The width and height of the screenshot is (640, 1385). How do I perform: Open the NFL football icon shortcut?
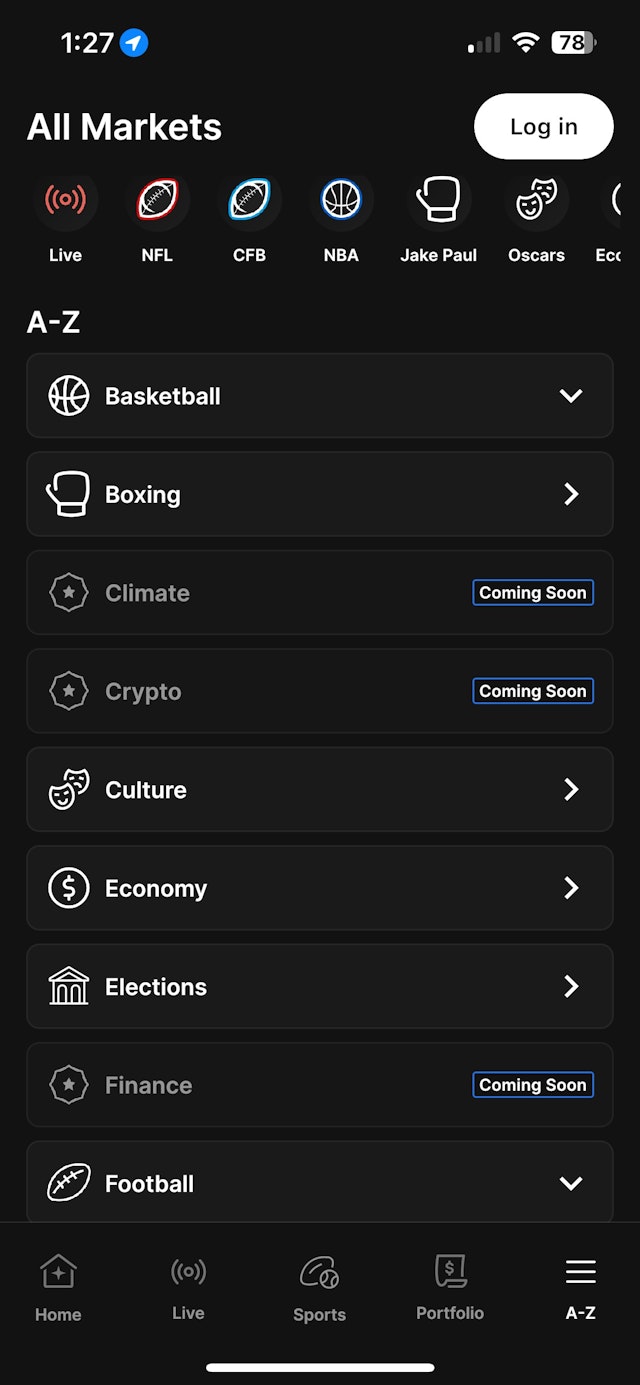point(157,201)
